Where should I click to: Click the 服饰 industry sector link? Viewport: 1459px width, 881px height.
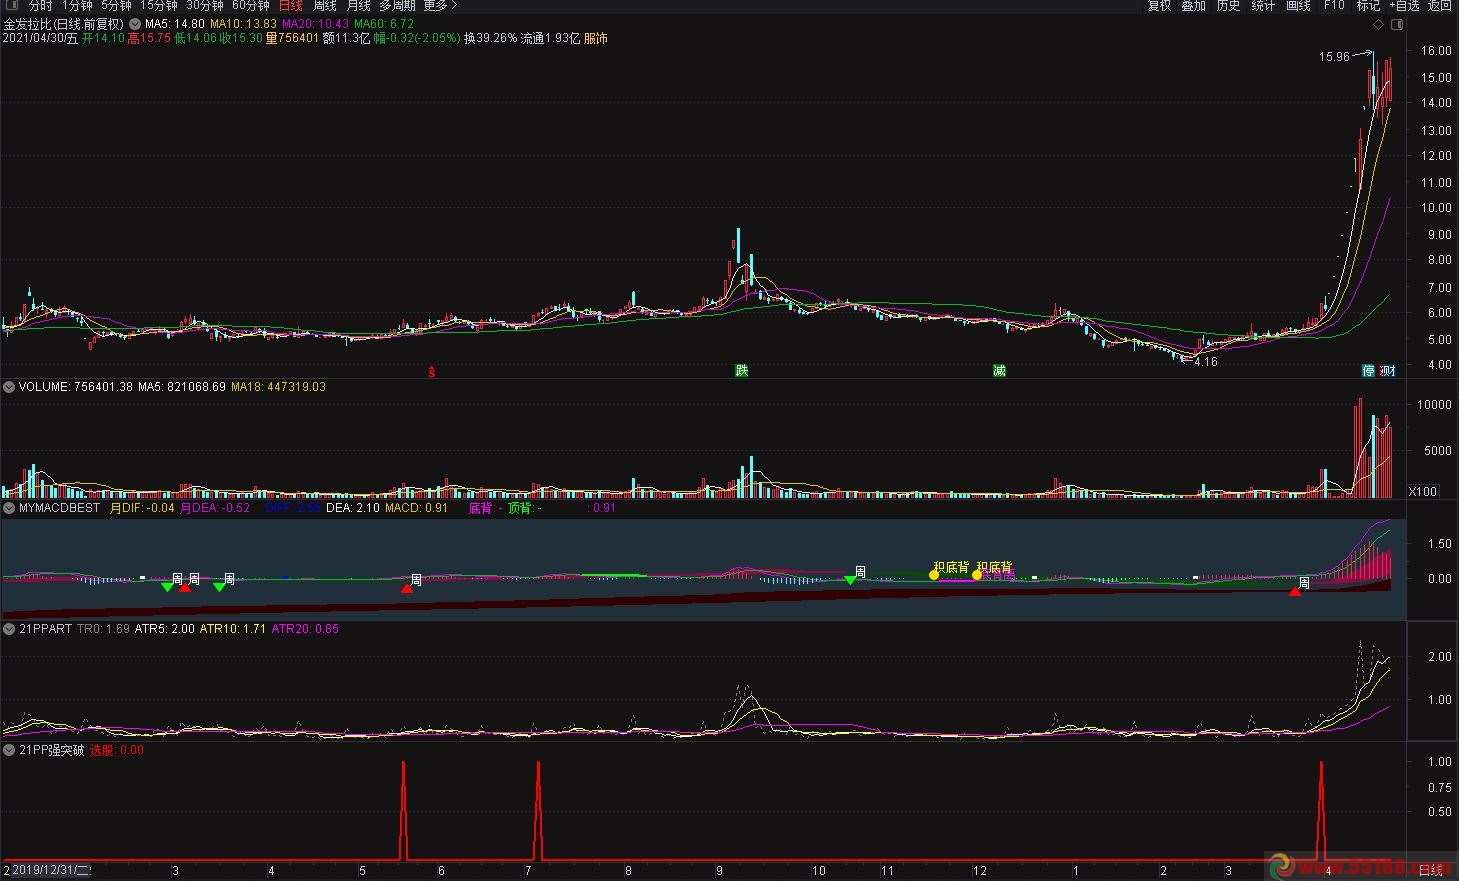(595, 38)
